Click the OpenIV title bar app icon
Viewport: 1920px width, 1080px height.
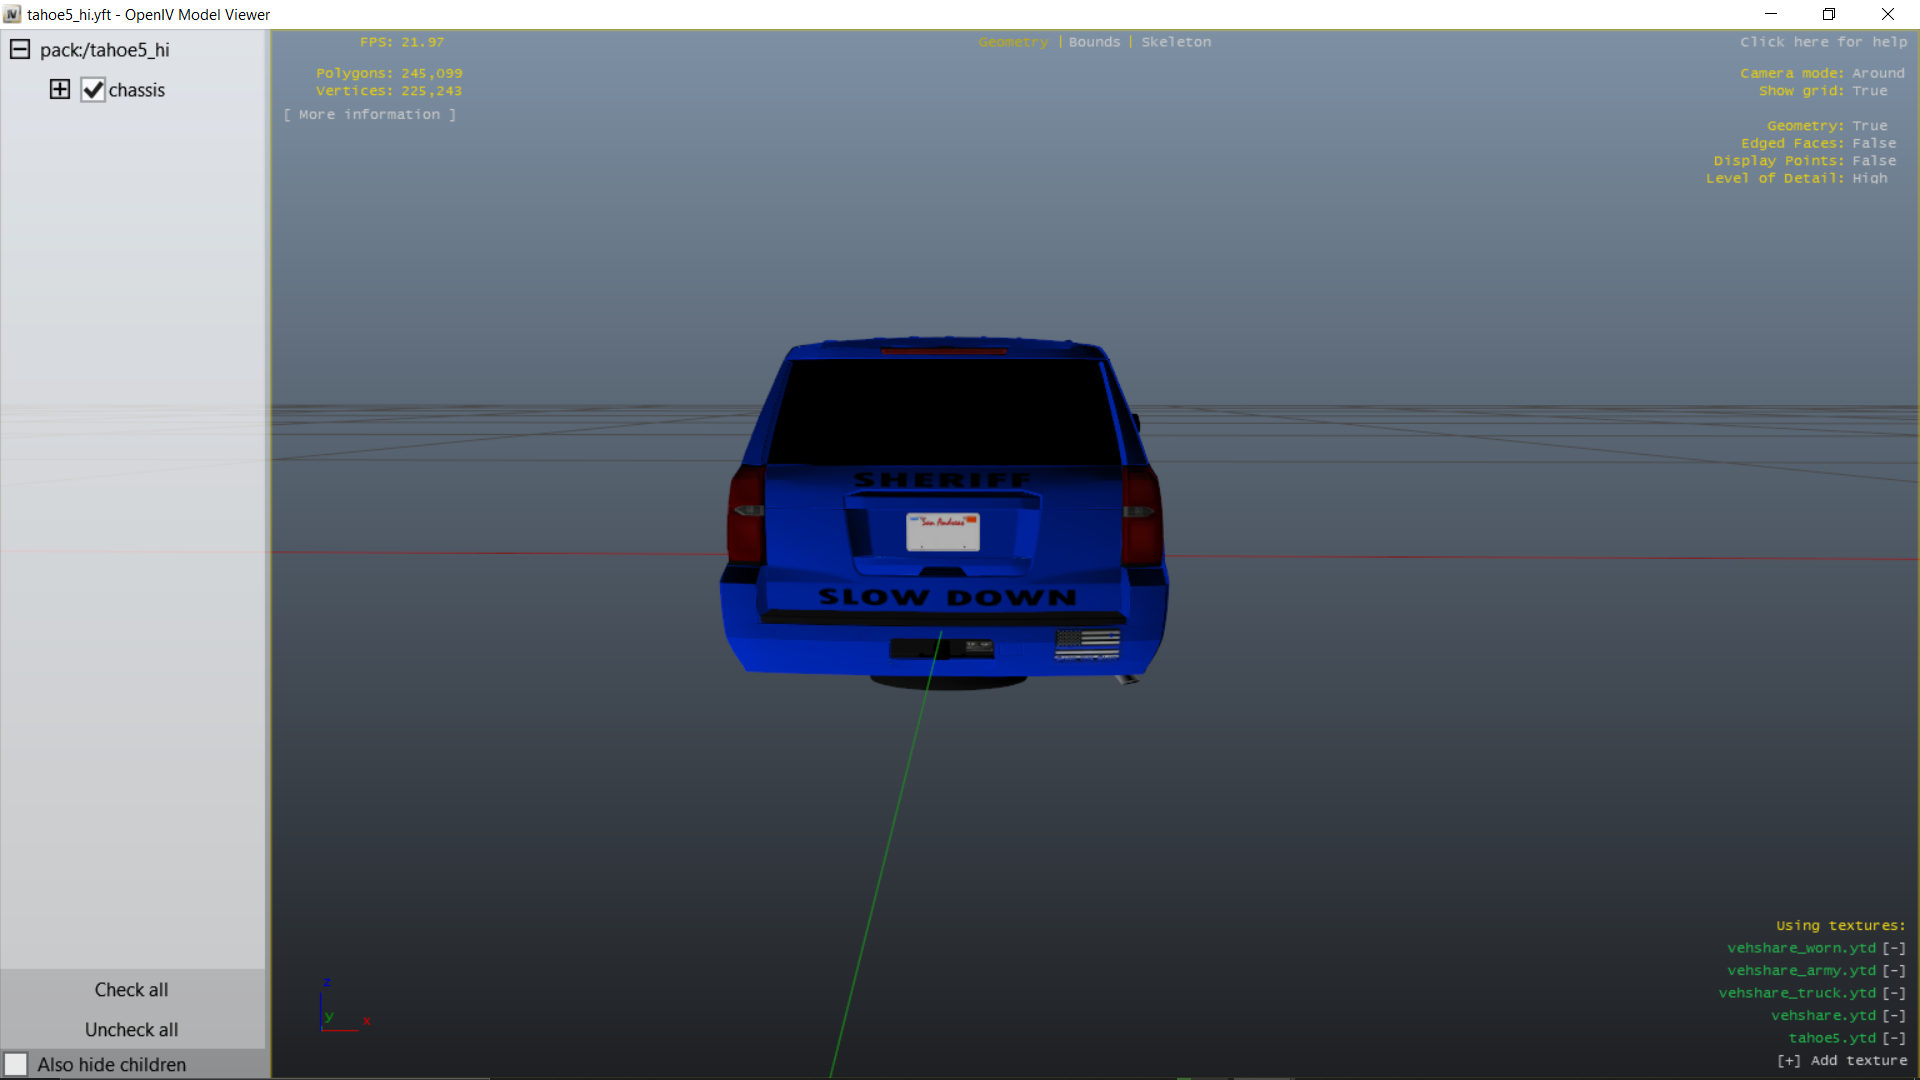point(12,14)
